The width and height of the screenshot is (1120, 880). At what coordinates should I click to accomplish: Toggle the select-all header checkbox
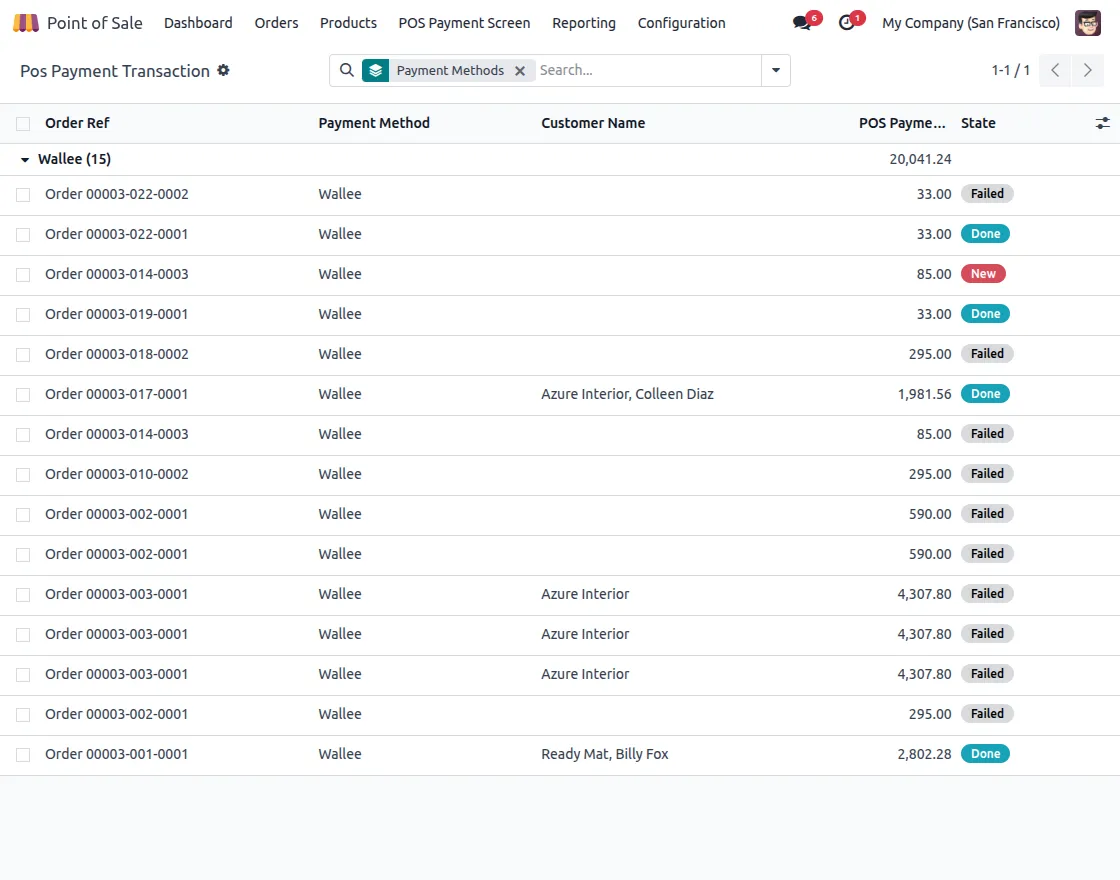23,124
